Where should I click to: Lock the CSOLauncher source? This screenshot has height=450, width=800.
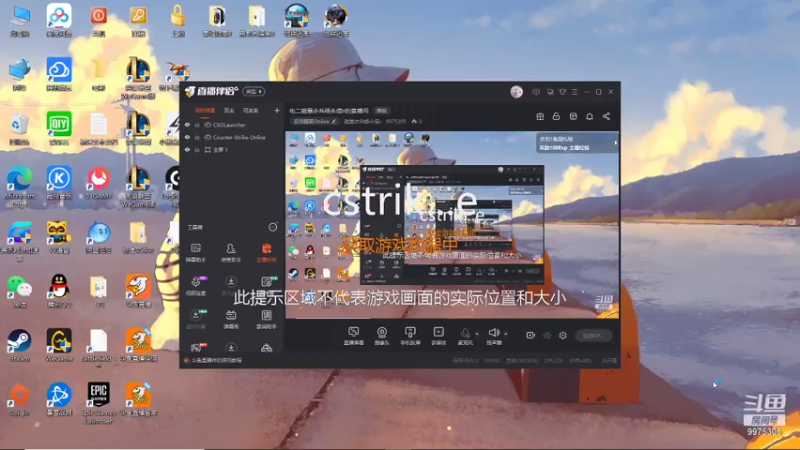coord(197,125)
